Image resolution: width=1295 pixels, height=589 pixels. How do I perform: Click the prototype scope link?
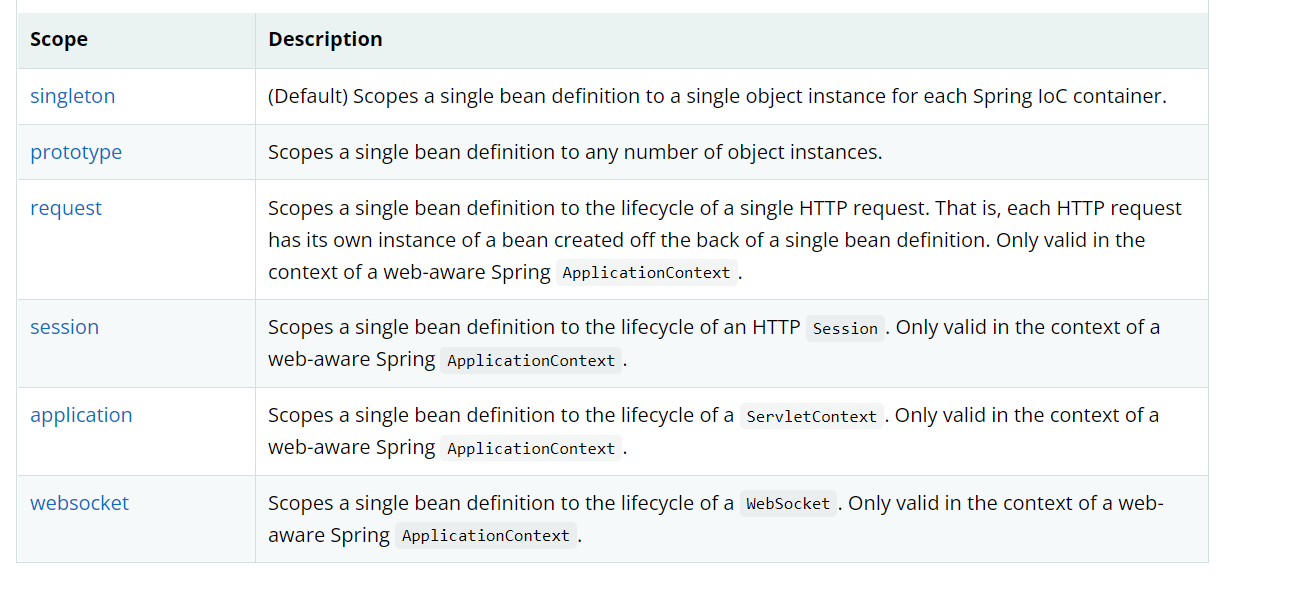coord(76,152)
